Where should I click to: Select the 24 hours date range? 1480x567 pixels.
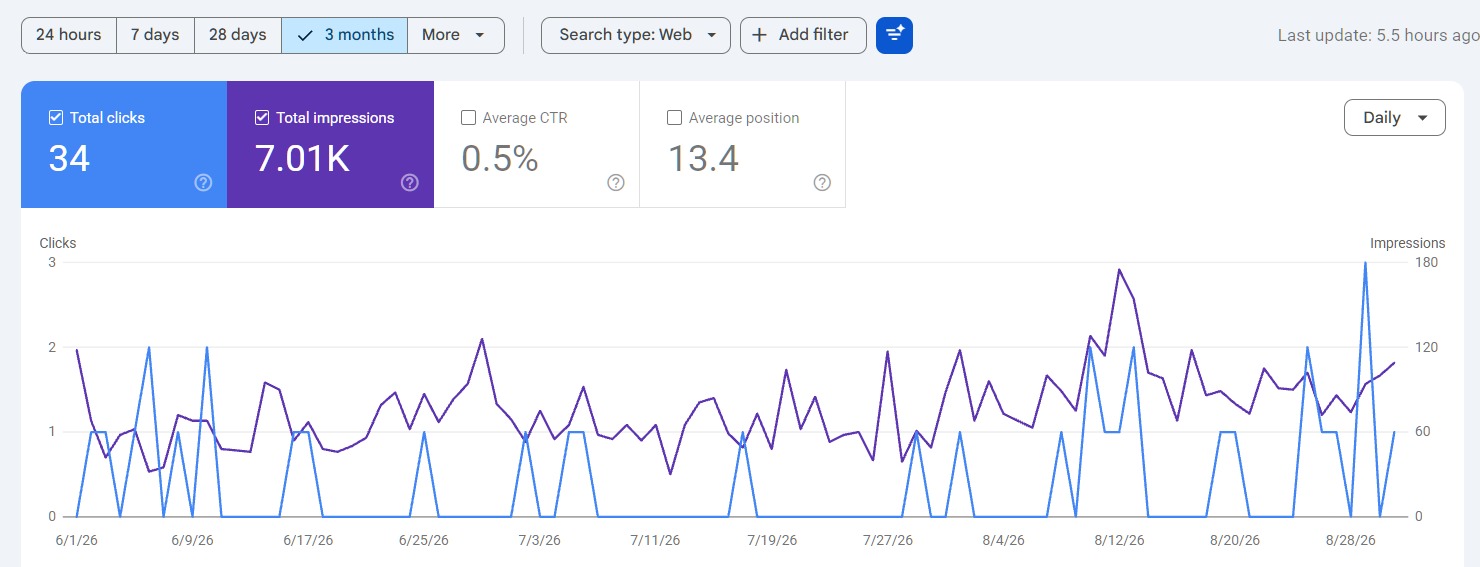tap(69, 35)
